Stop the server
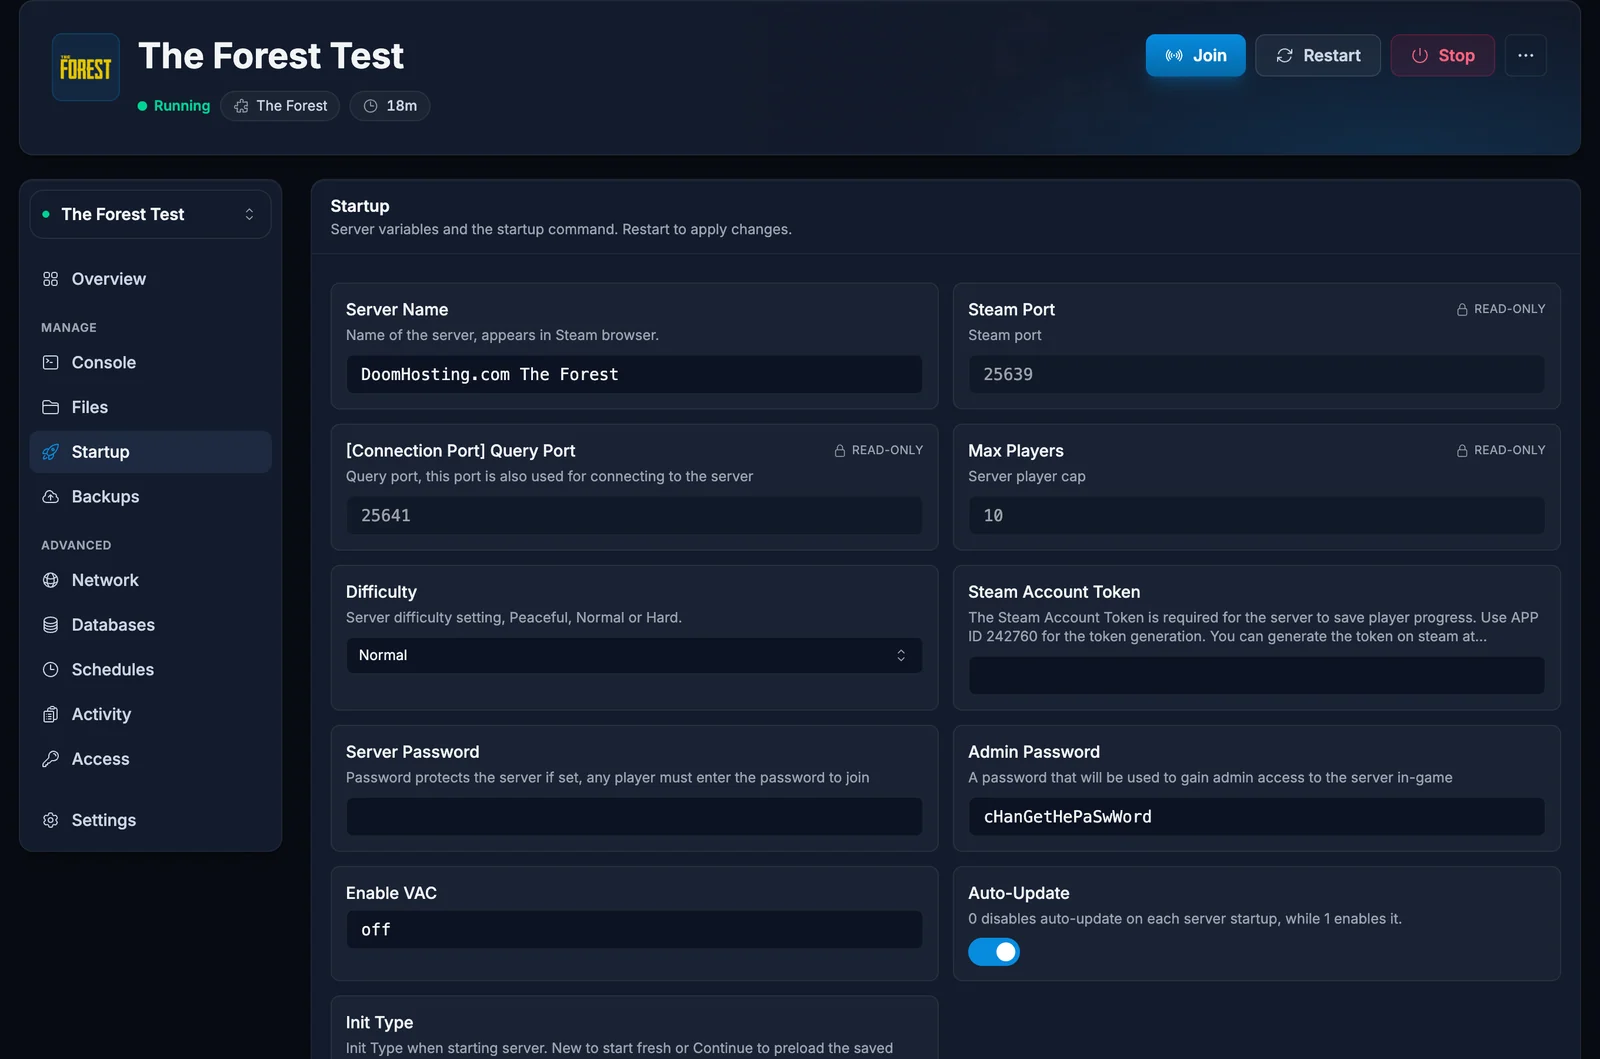This screenshot has width=1600, height=1059. click(1442, 56)
